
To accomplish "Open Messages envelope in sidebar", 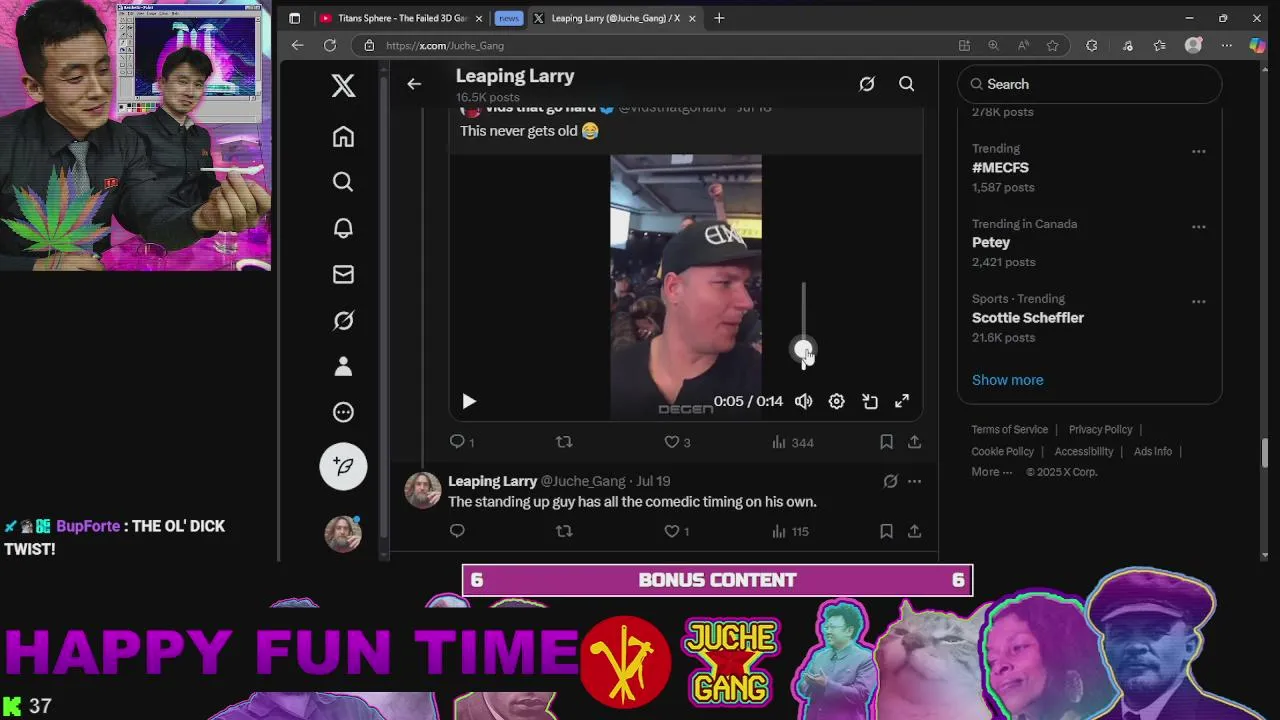I will (x=343, y=274).
